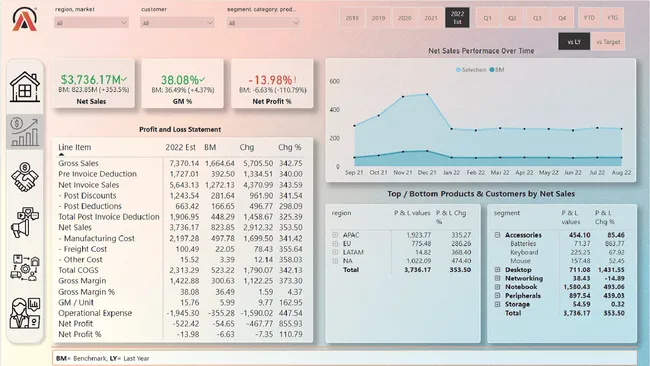Open the Executive view person icon

click(25, 313)
